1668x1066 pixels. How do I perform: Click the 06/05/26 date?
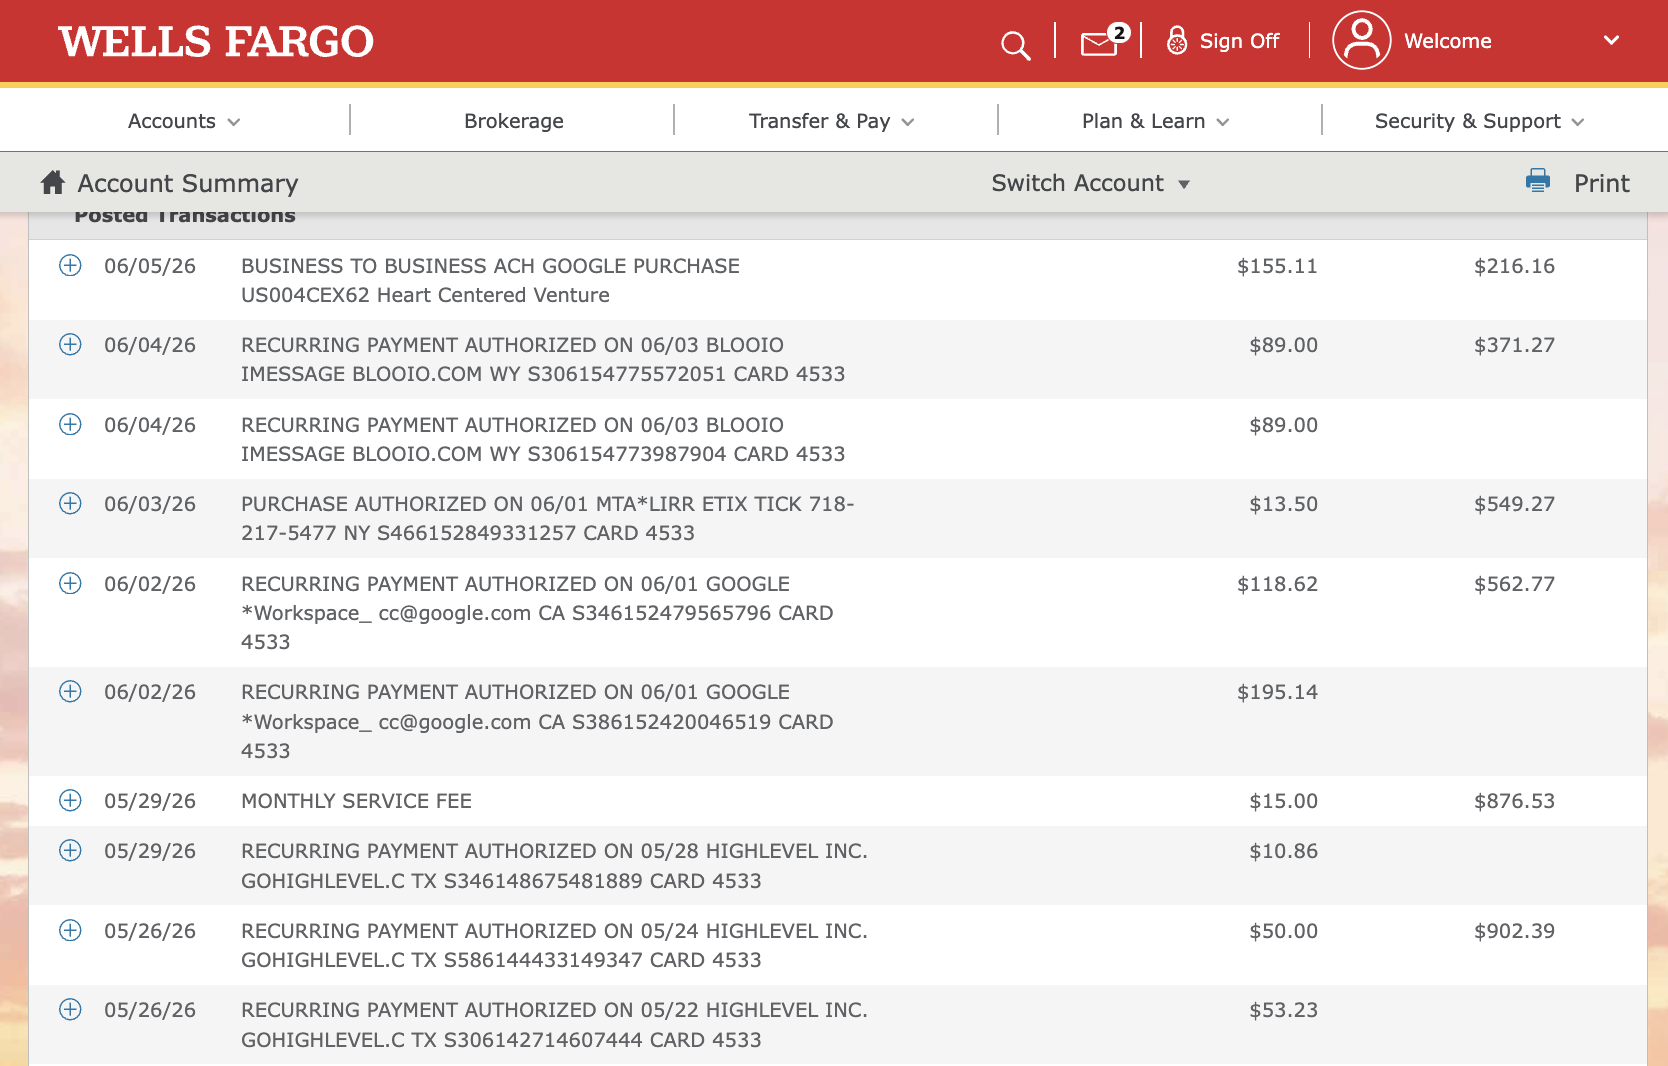[x=150, y=266]
